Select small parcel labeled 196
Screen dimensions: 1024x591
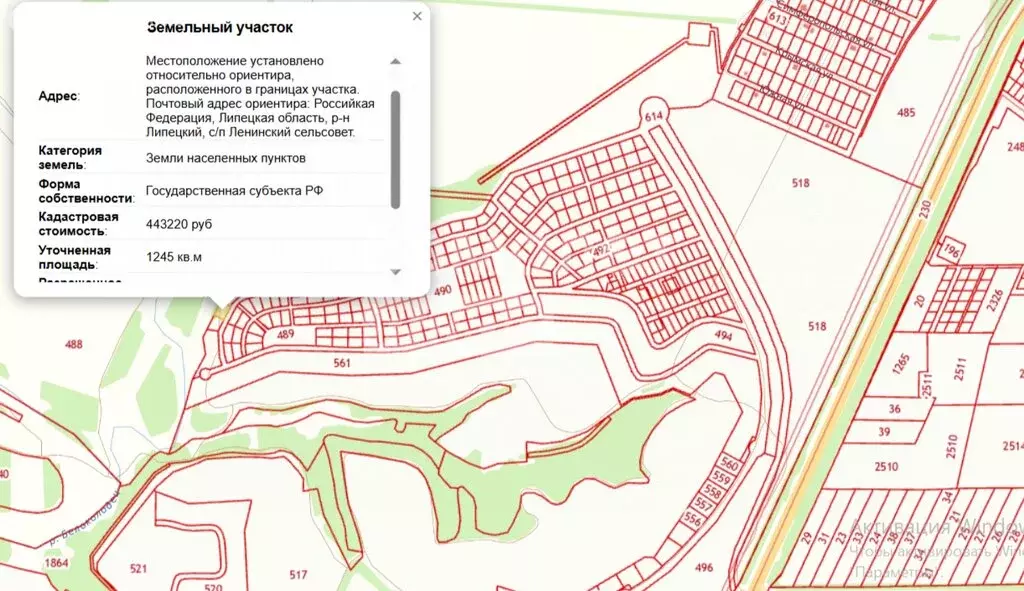point(950,250)
